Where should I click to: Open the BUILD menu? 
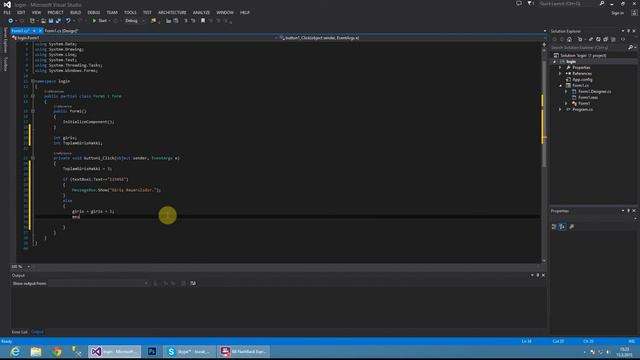click(76, 13)
